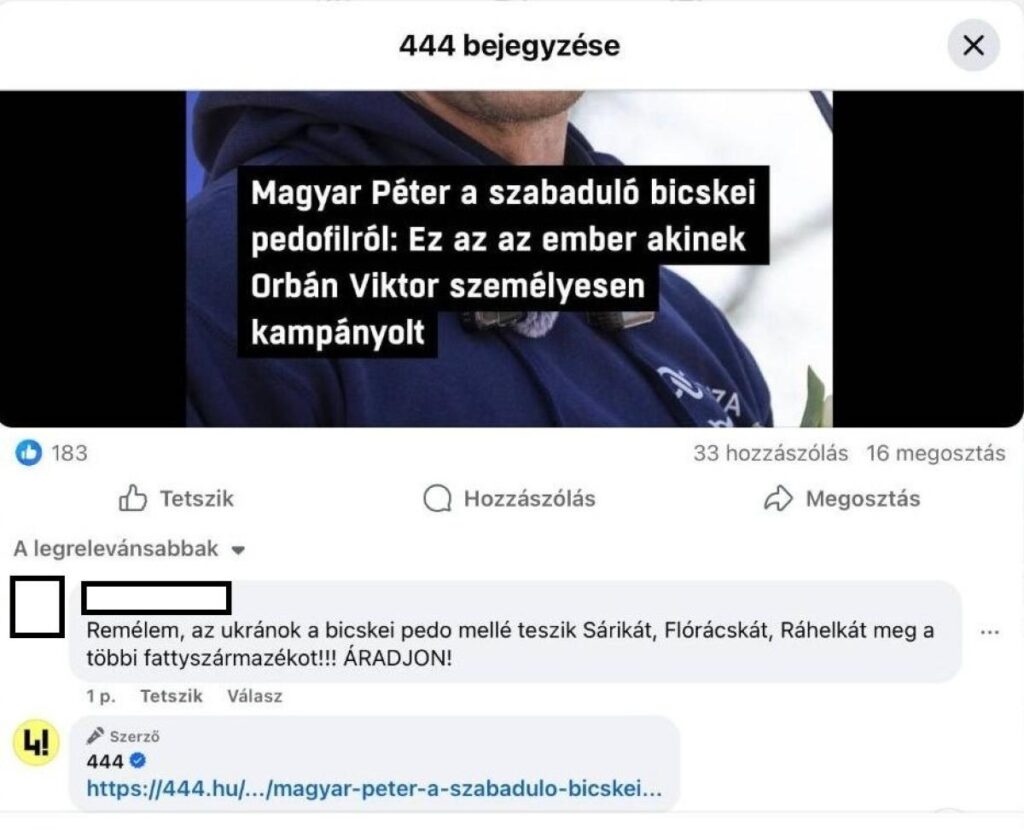This screenshot has width=1024, height=830.
Task: Click the 444 yellow profile avatar
Action: tap(36, 743)
